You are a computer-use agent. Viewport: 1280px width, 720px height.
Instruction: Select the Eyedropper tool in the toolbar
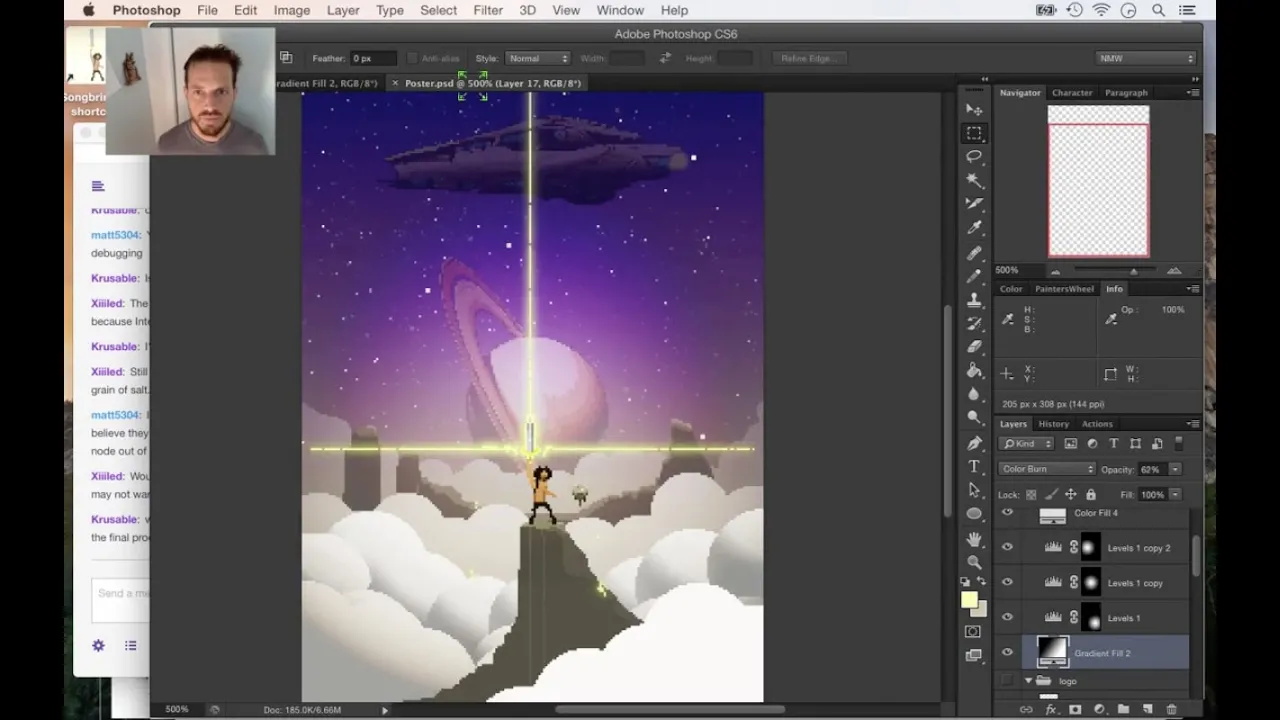click(974, 228)
